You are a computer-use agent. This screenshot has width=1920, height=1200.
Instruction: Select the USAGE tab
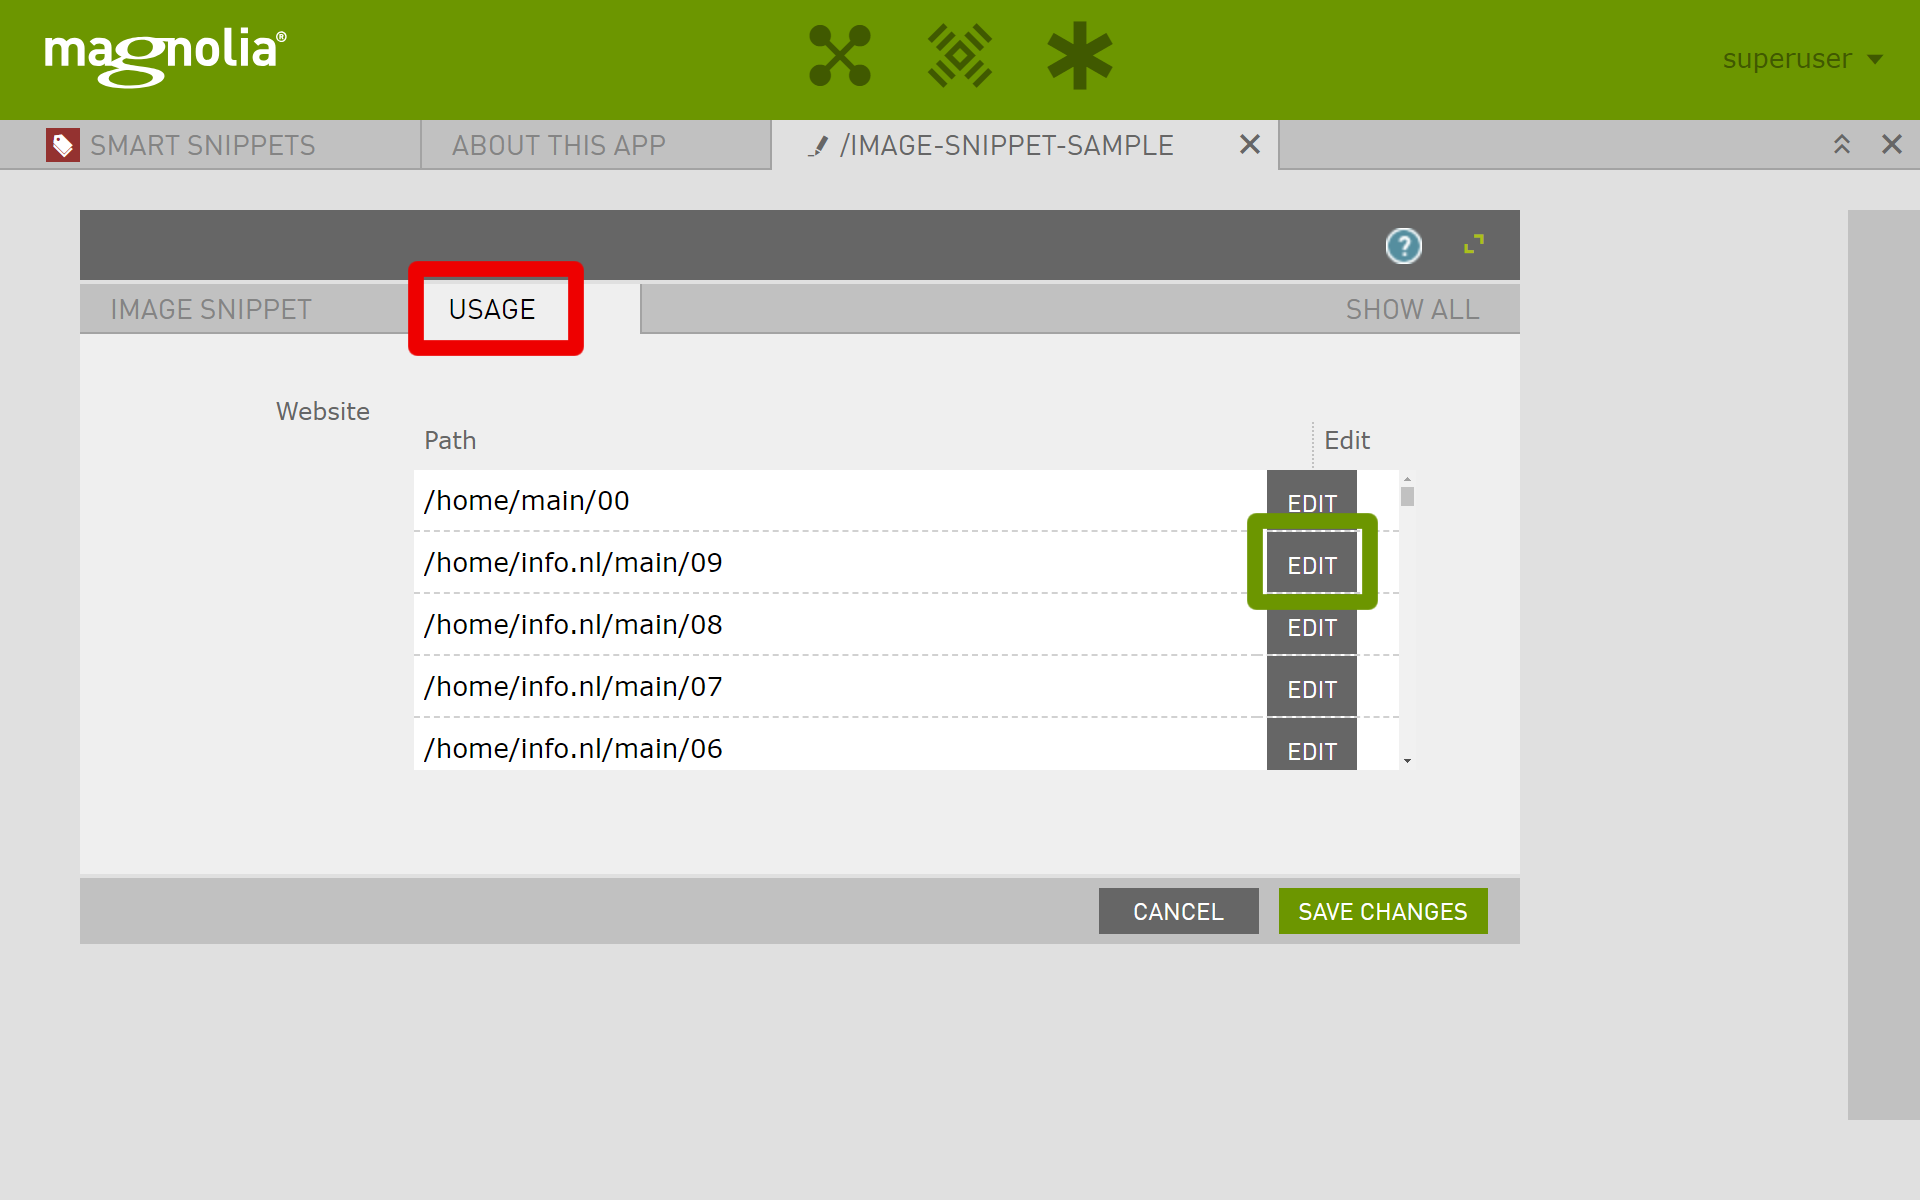point(493,308)
